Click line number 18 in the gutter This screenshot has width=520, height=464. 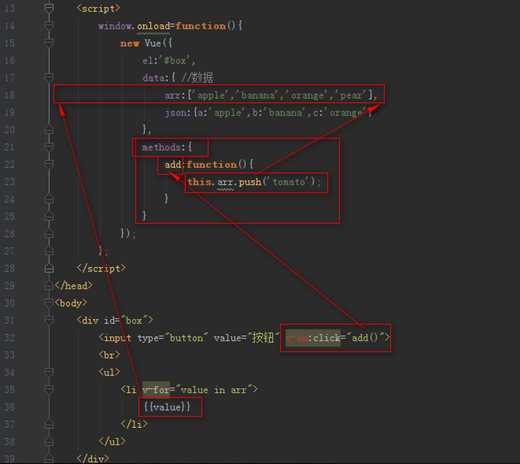click(8, 95)
